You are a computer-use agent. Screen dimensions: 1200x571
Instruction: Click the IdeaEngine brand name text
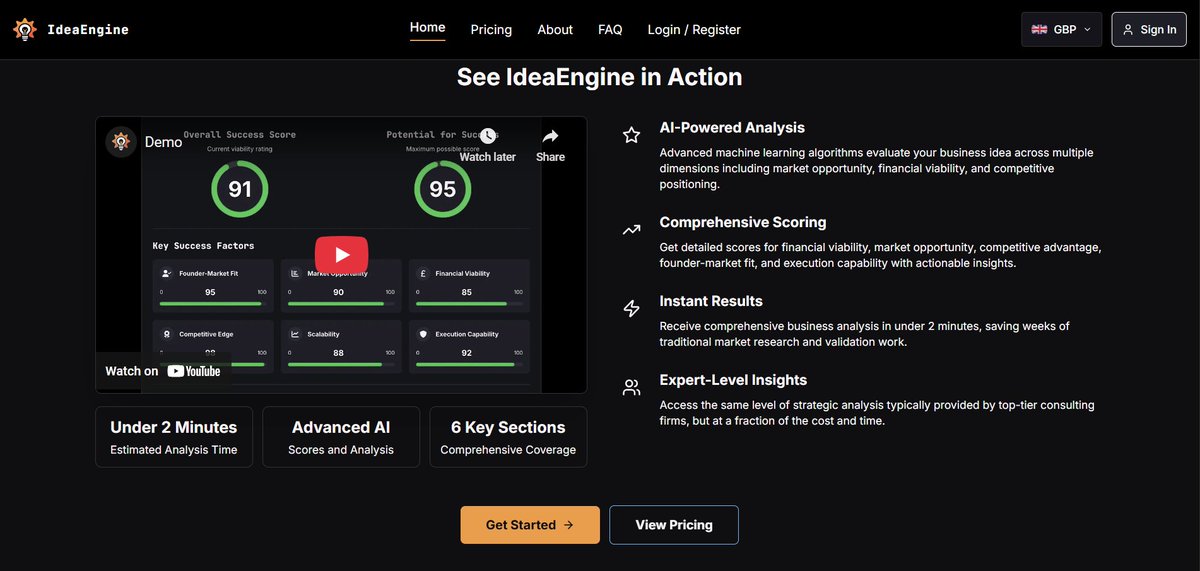pos(88,30)
